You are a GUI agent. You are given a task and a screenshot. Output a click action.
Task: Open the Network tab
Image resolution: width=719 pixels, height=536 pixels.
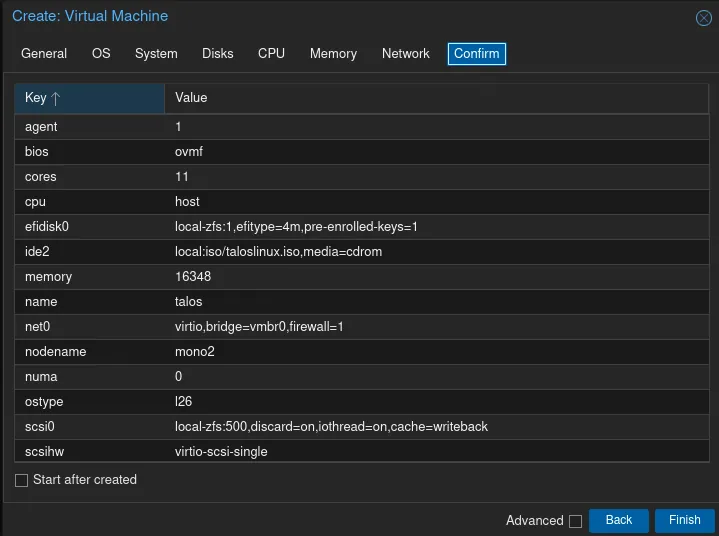(x=405, y=54)
